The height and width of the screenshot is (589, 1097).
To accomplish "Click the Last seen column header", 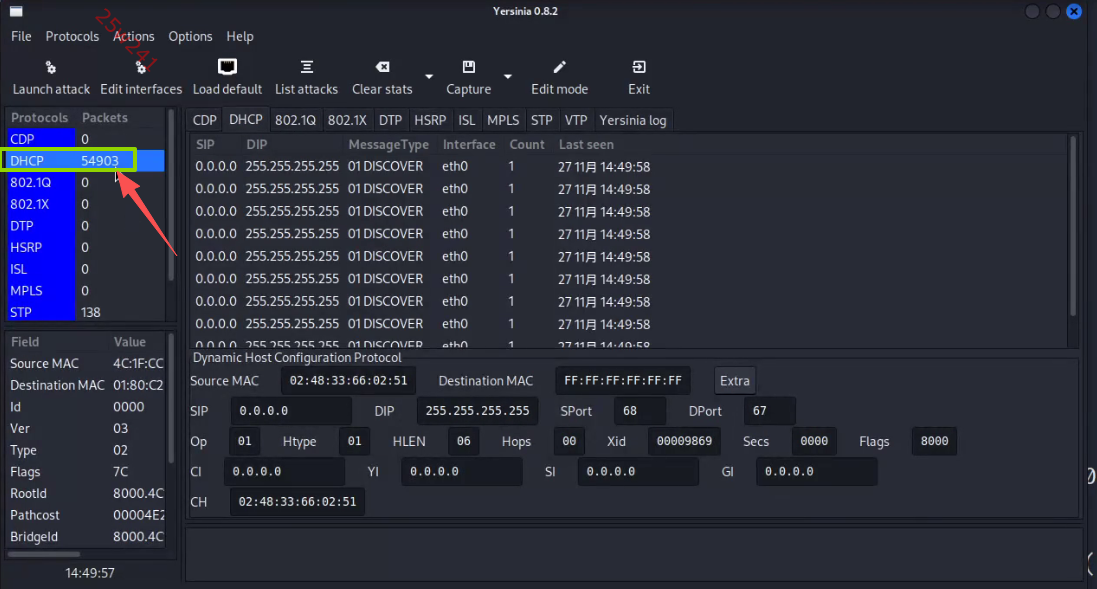I will [586, 145].
